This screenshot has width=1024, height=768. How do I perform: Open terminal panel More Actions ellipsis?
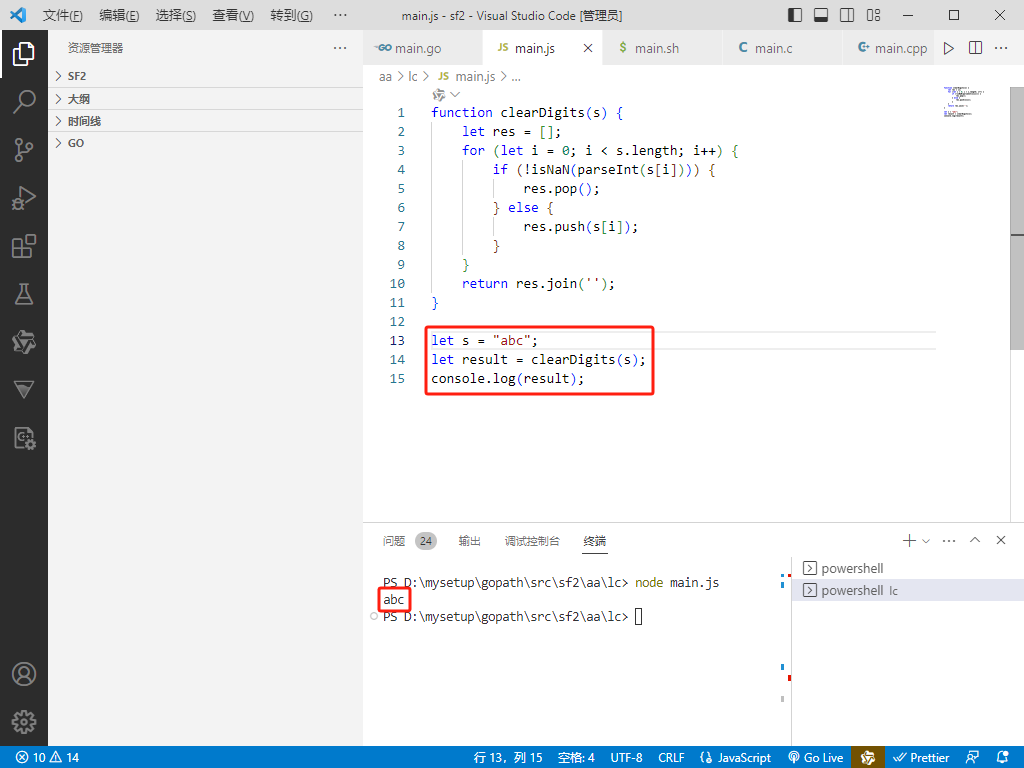pos(949,541)
